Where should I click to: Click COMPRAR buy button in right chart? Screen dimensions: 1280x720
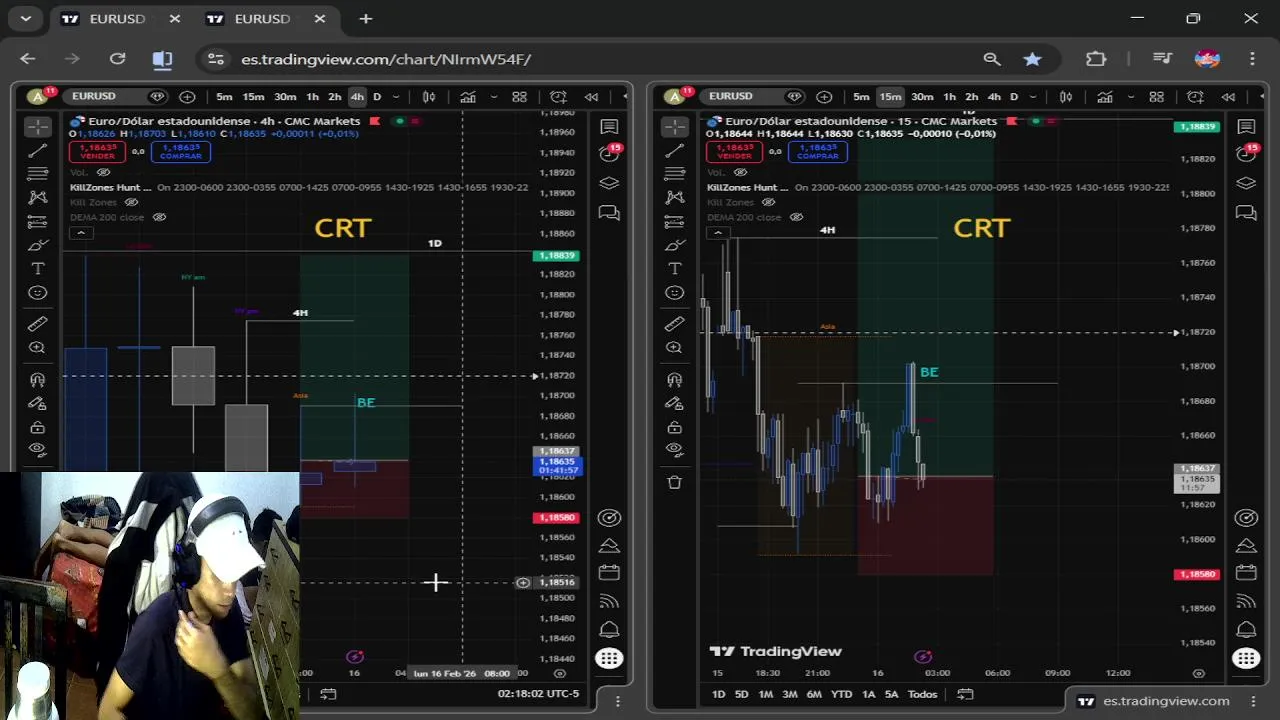click(817, 151)
